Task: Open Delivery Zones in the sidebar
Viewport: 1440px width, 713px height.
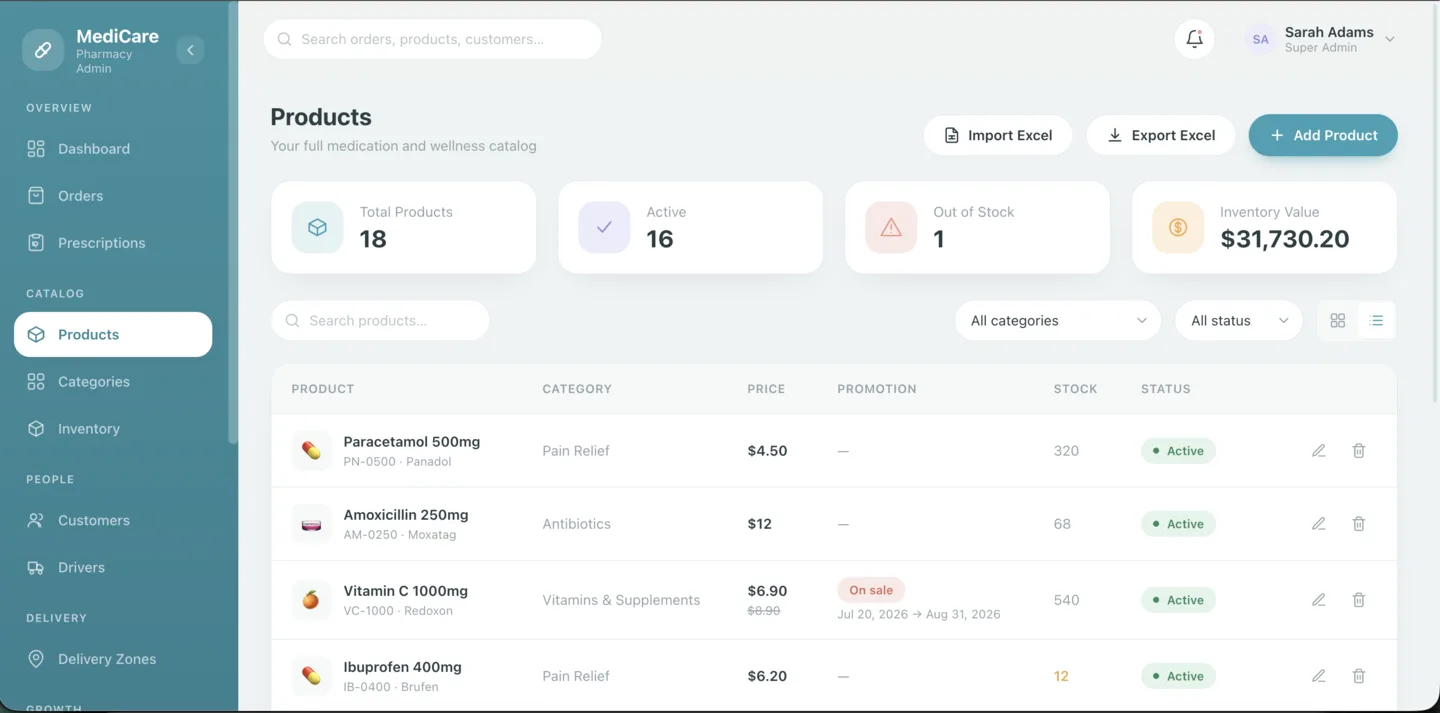Action: [113, 659]
